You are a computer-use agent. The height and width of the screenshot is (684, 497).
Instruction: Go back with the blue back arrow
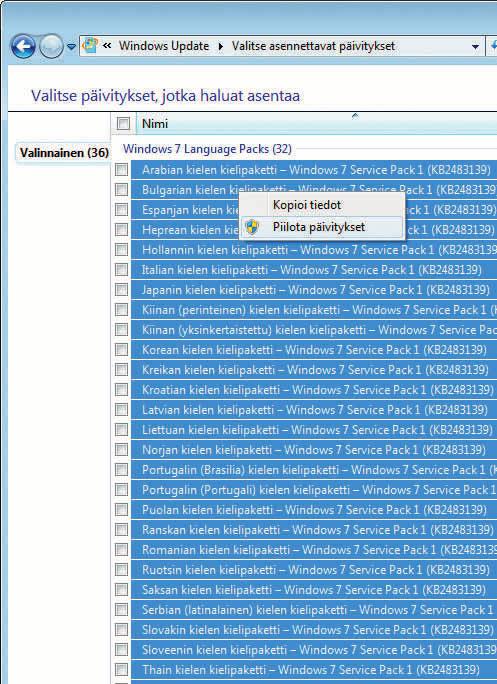click(22, 46)
